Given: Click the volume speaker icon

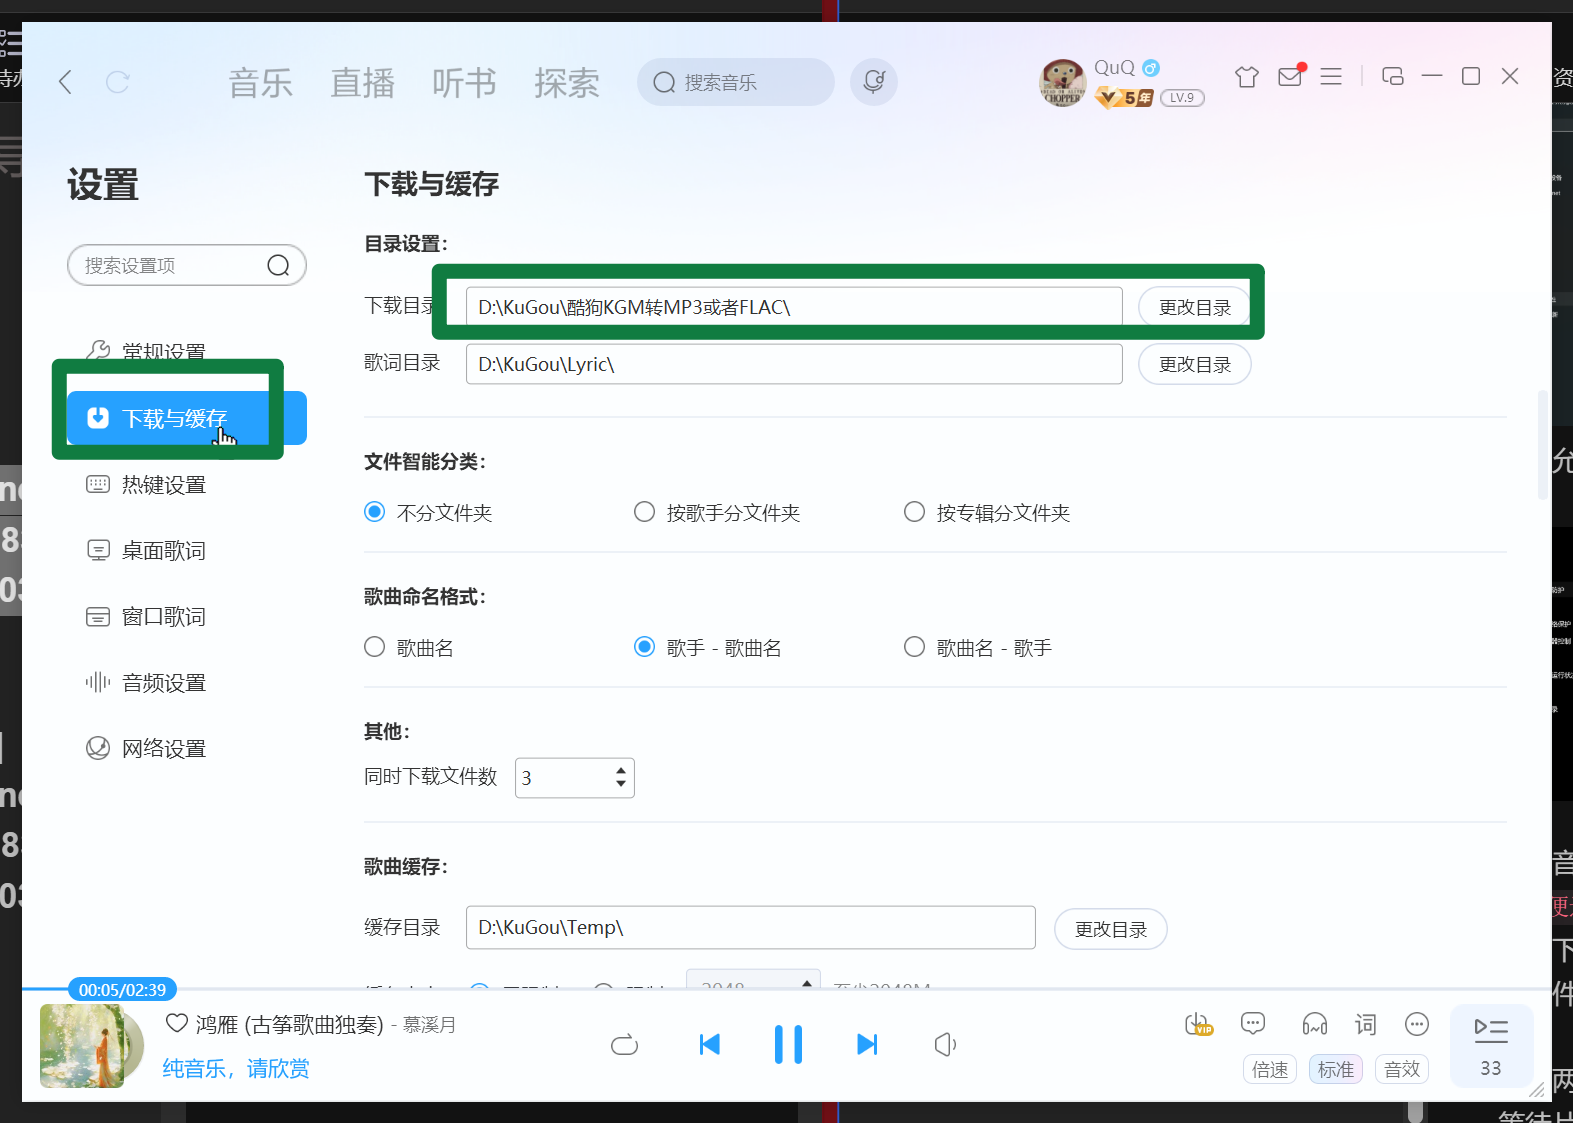Looking at the screenshot, I should click(x=945, y=1045).
